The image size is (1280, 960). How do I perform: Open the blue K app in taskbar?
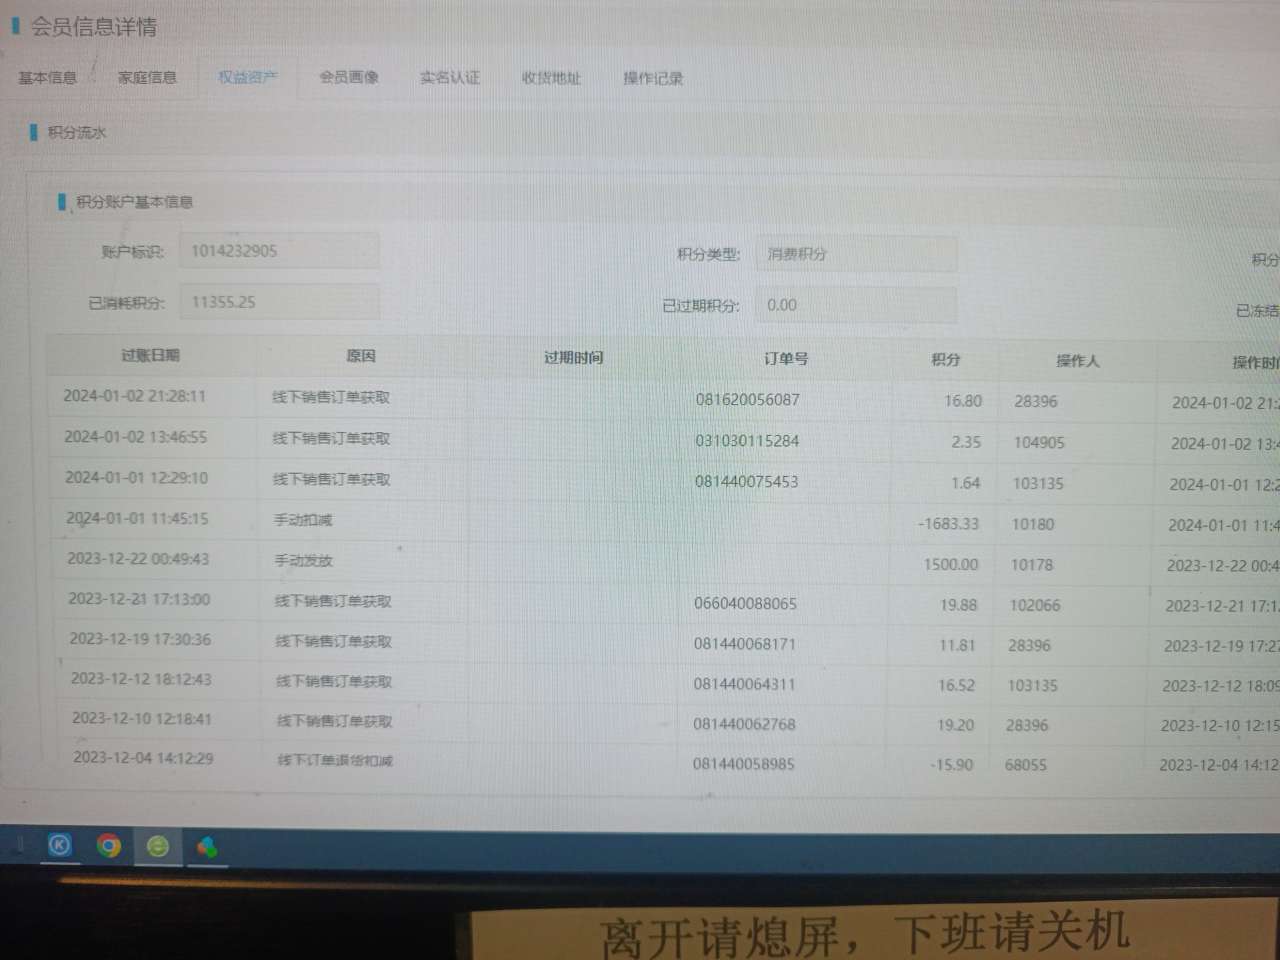60,846
